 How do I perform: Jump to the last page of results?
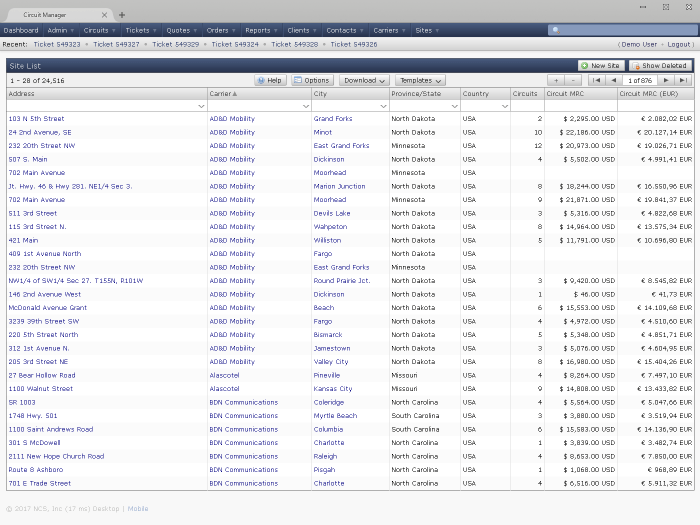[683, 80]
